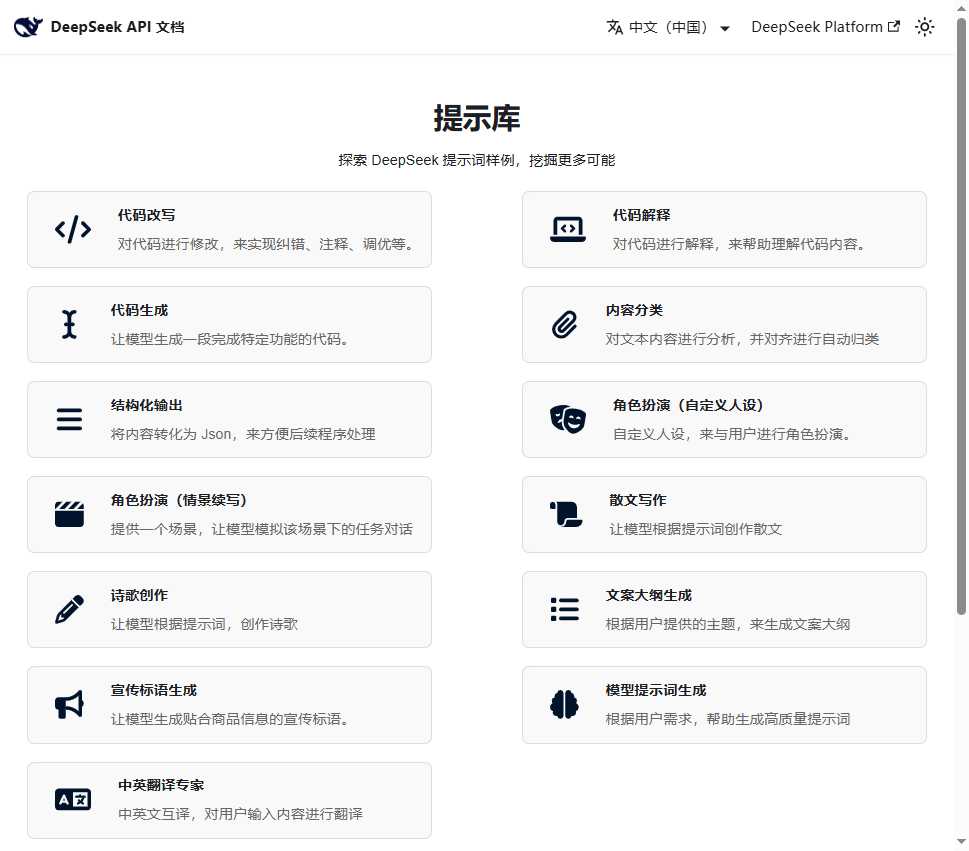This screenshot has height=851, width=969.
Task: Select the 诗歌创作 pencil icon
Action: pyautogui.click(x=69, y=609)
